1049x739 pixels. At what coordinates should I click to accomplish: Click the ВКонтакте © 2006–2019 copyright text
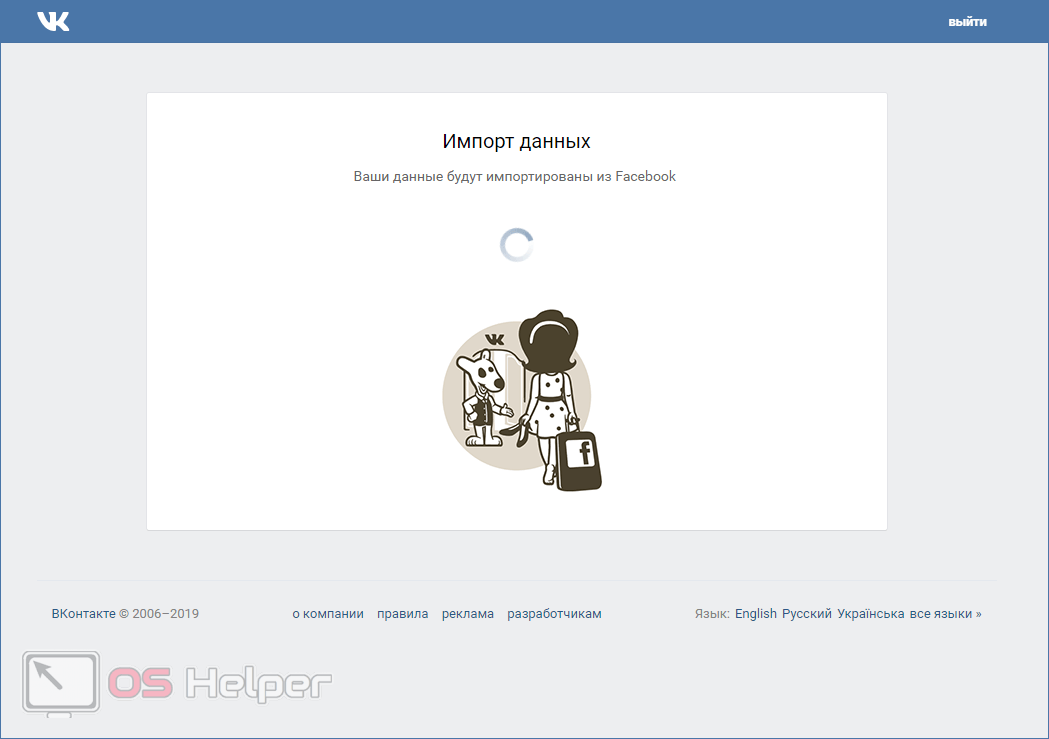(x=125, y=614)
